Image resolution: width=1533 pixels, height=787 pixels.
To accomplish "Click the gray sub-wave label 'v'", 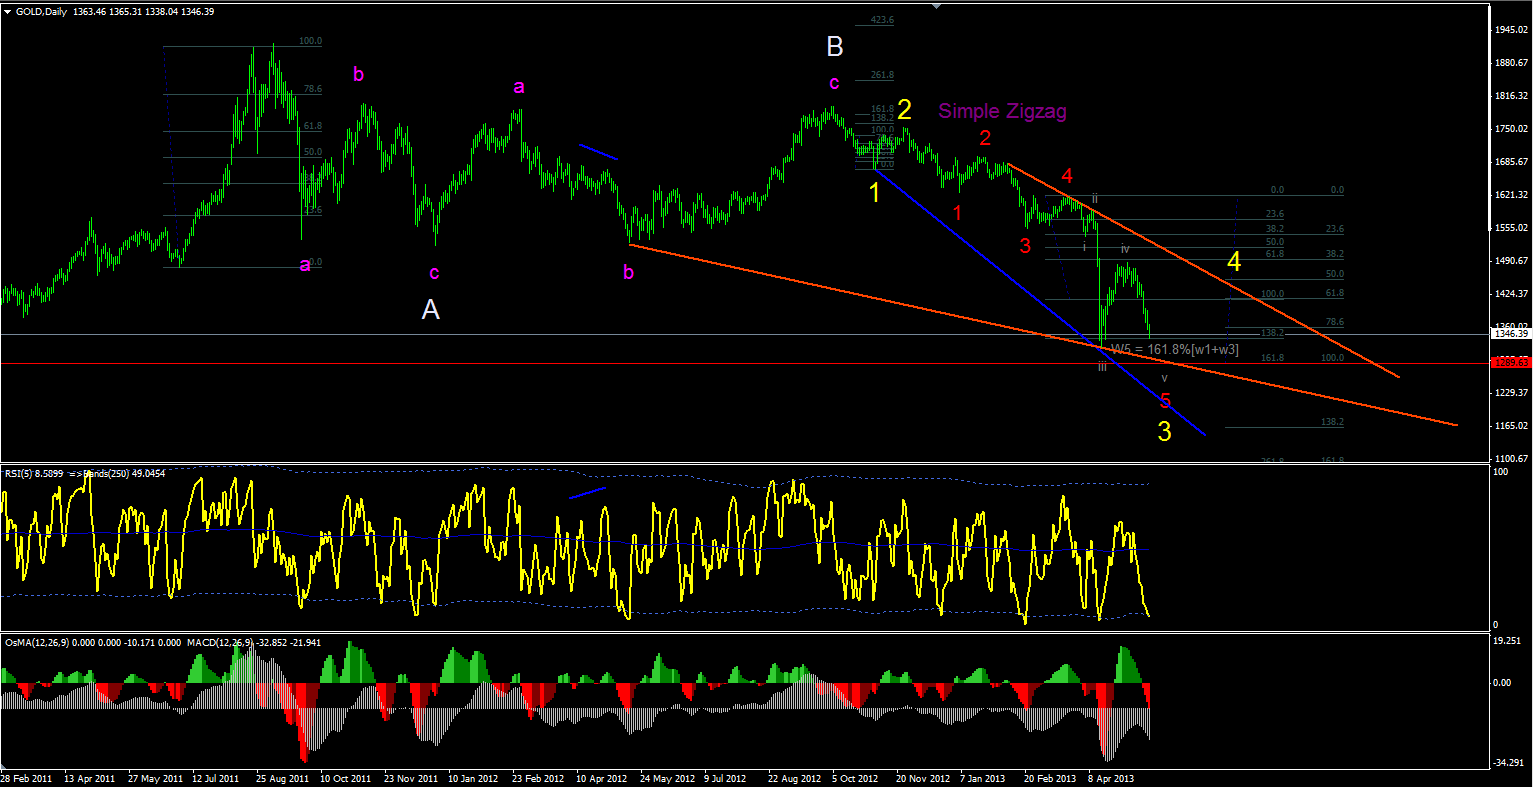I will tap(1164, 377).
